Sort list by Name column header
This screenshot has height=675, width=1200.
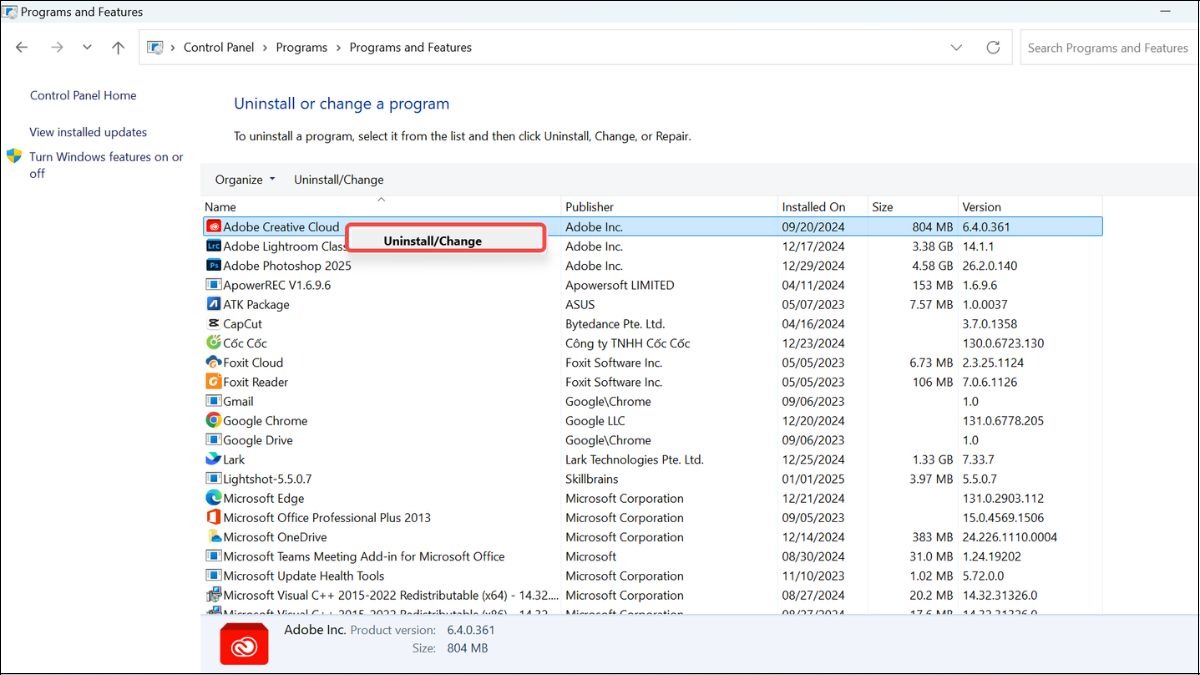click(x=381, y=207)
